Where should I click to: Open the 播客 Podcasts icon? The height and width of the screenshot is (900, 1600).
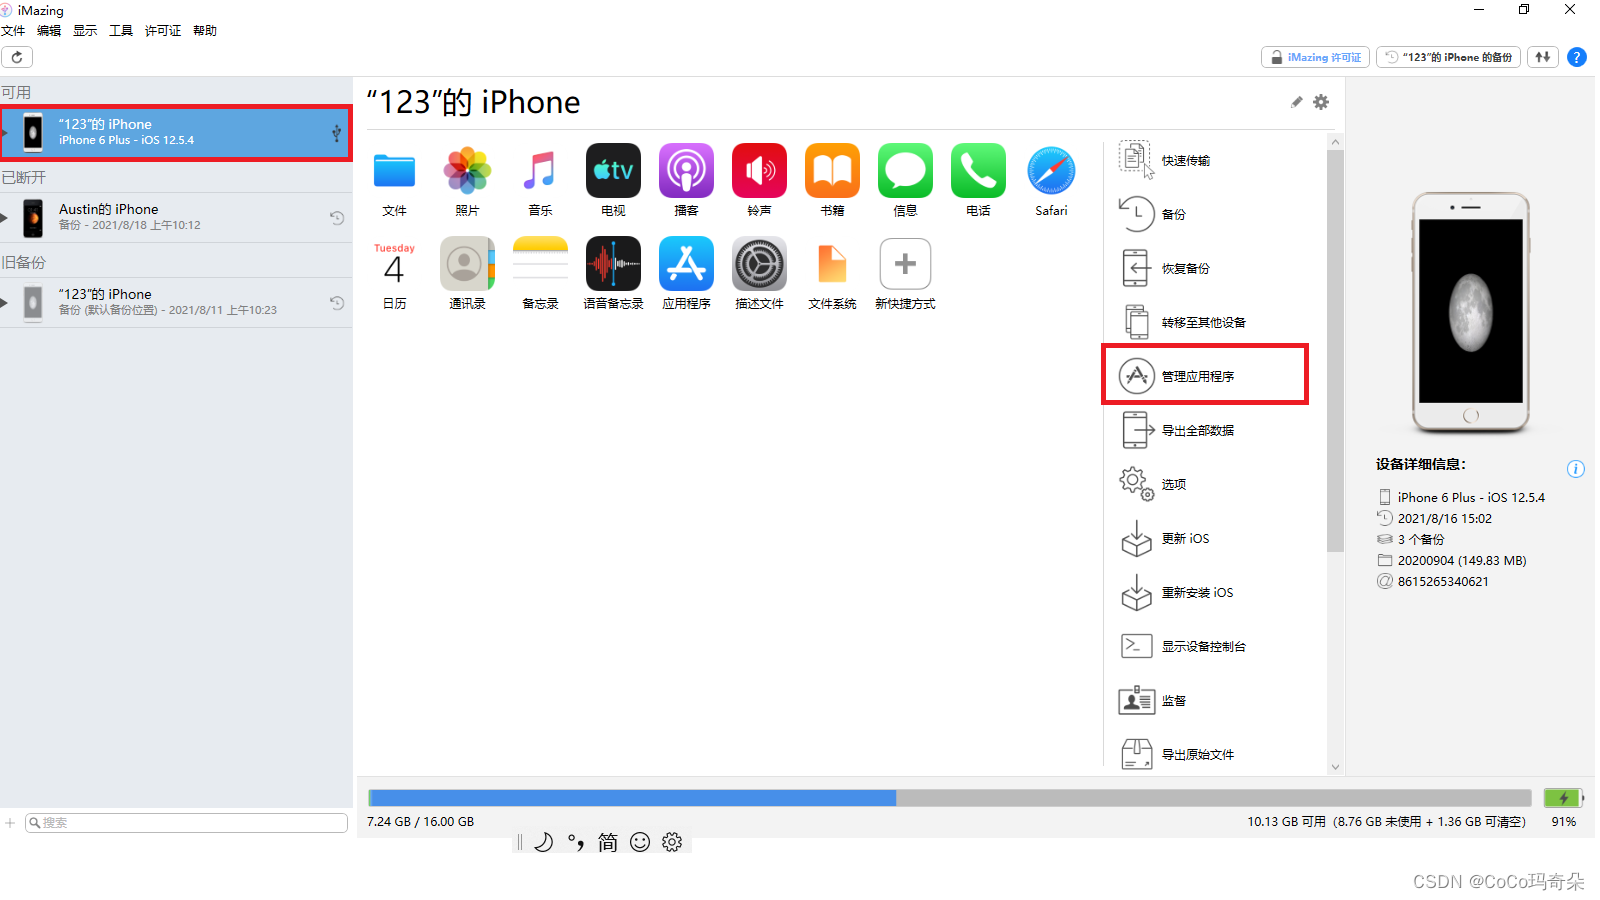pyautogui.click(x=686, y=171)
